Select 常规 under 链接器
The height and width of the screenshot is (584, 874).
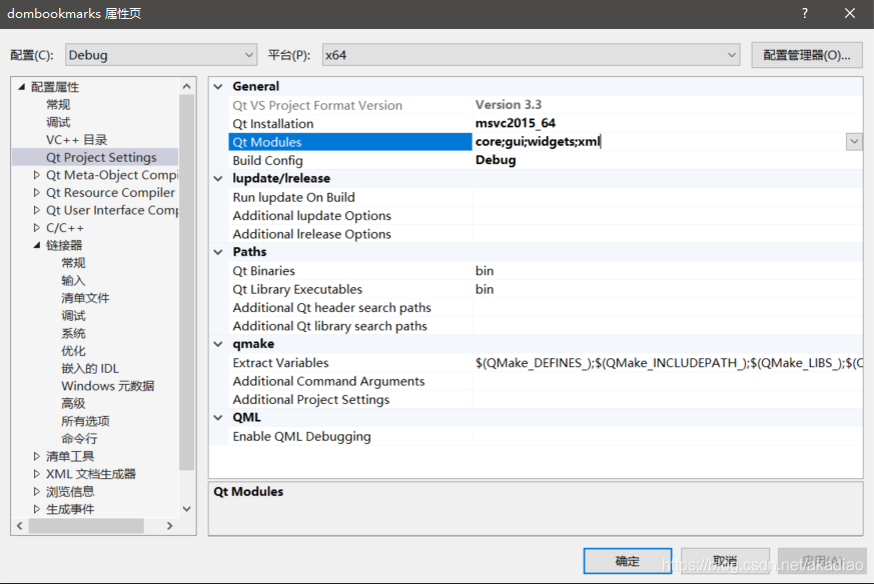point(73,263)
